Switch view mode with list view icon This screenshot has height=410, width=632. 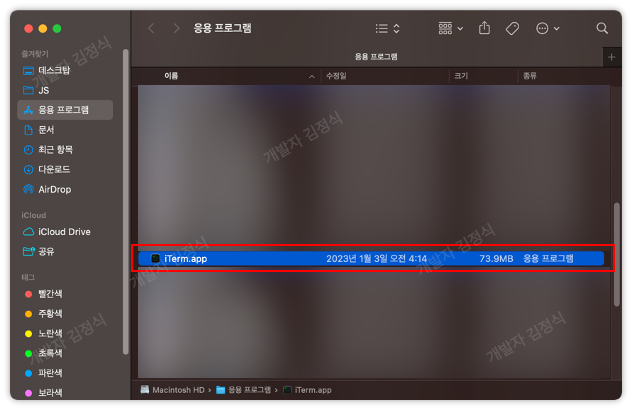click(x=387, y=28)
